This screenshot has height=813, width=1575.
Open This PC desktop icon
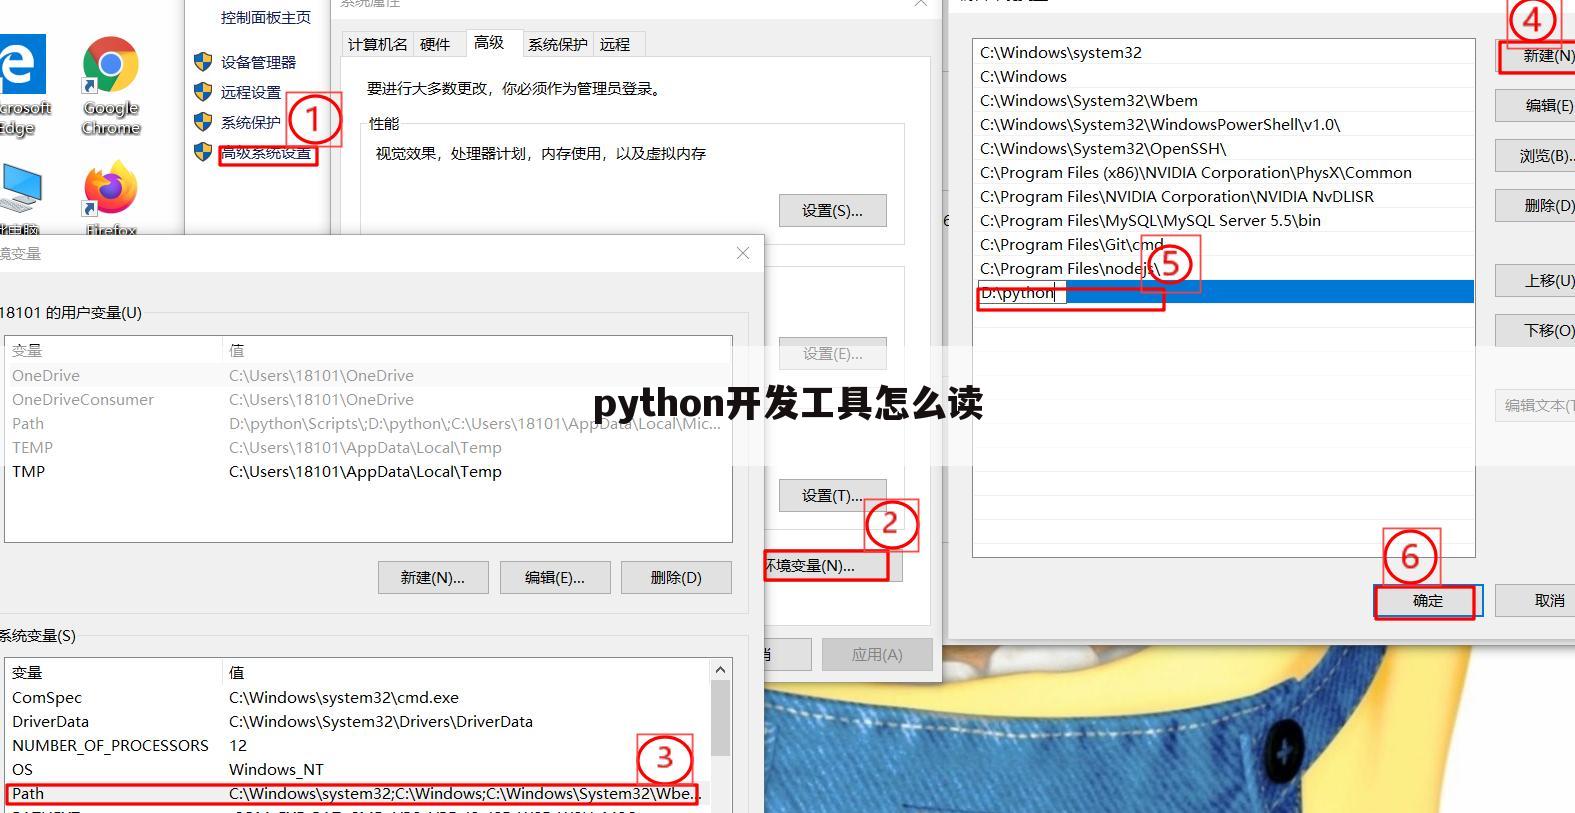coord(20,198)
